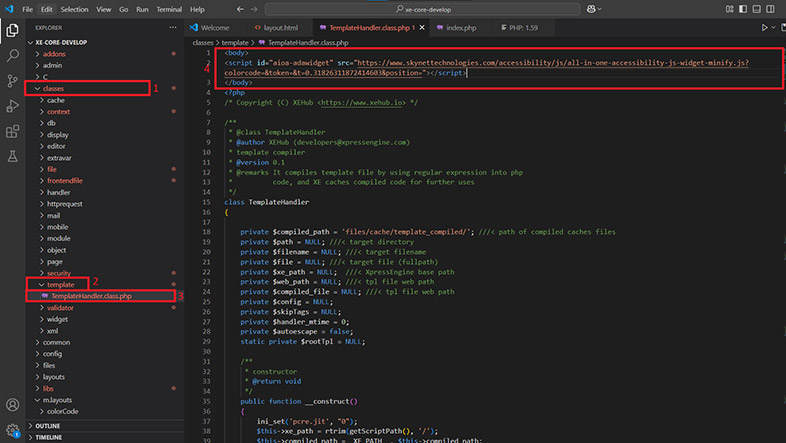This screenshot has height=443, width=786.
Task: Go back with the left arrow
Action: click(x=240, y=9)
